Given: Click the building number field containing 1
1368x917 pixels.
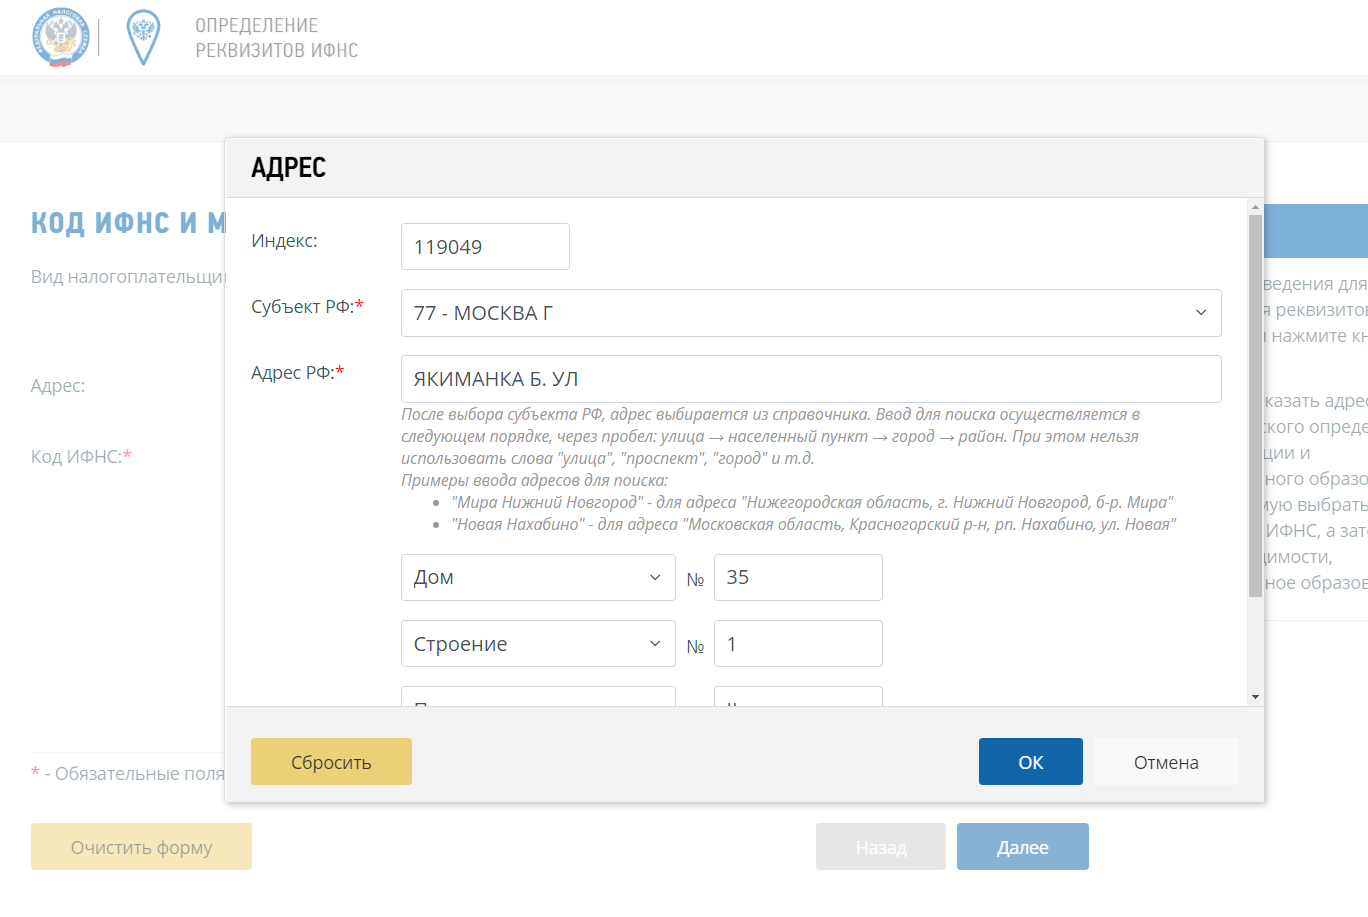Looking at the screenshot, I should tap(798, 644).
